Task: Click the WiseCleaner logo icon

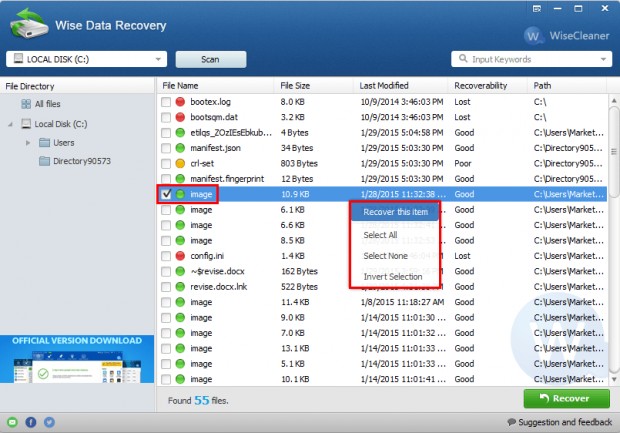Action: tap(534, 36)
